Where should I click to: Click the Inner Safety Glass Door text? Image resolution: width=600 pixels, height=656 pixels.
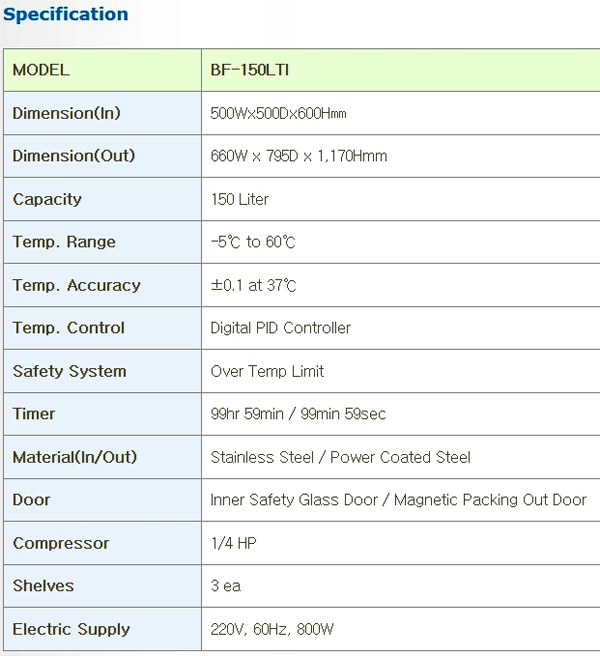296,500
